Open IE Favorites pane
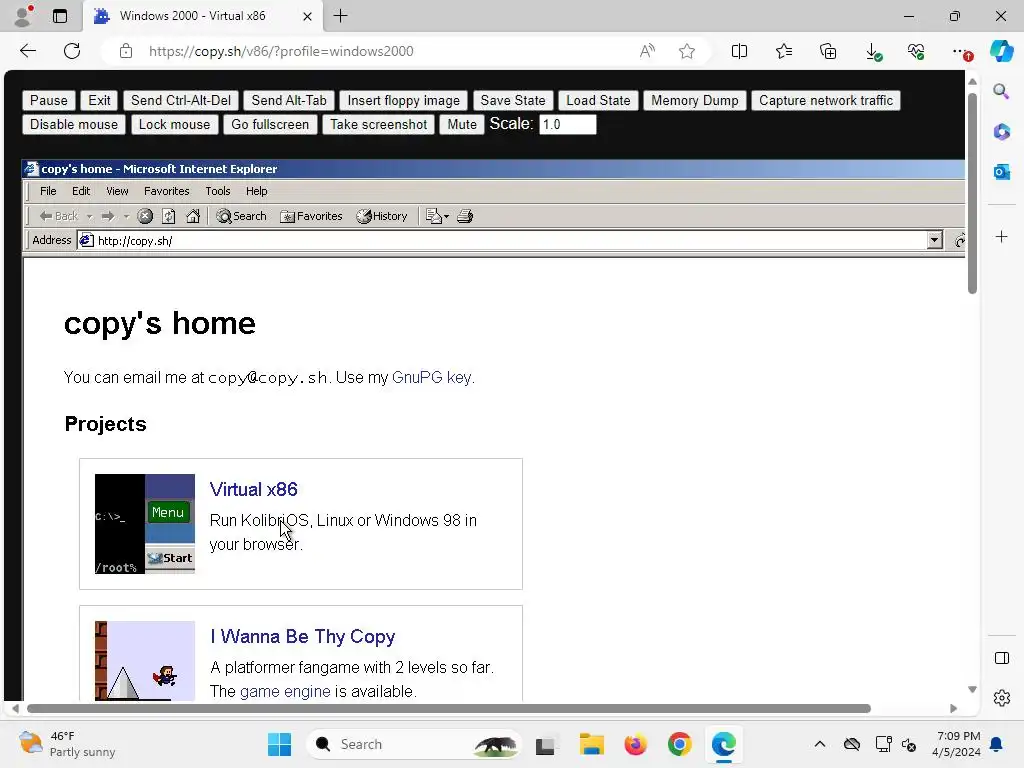 coord(311,216)
